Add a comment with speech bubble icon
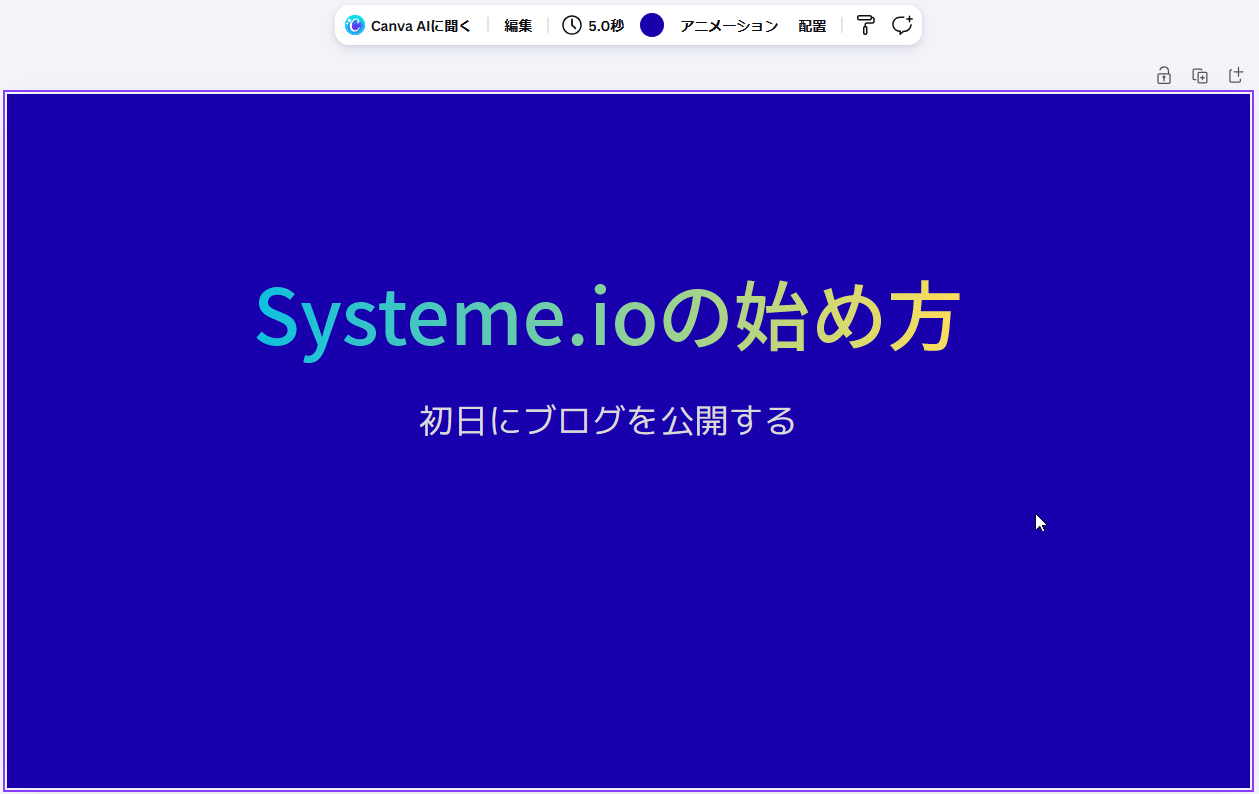This screenshot has width=1259, height=794. click(x=902, y=26)
